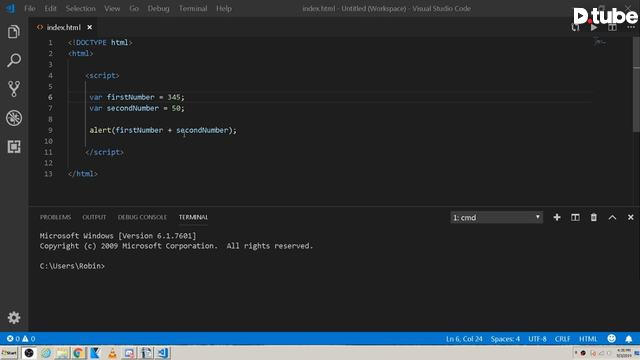Image resolution: width=640 pixels, height=360 pixels.
Task: Open the View menu
Action: [112, 9]
